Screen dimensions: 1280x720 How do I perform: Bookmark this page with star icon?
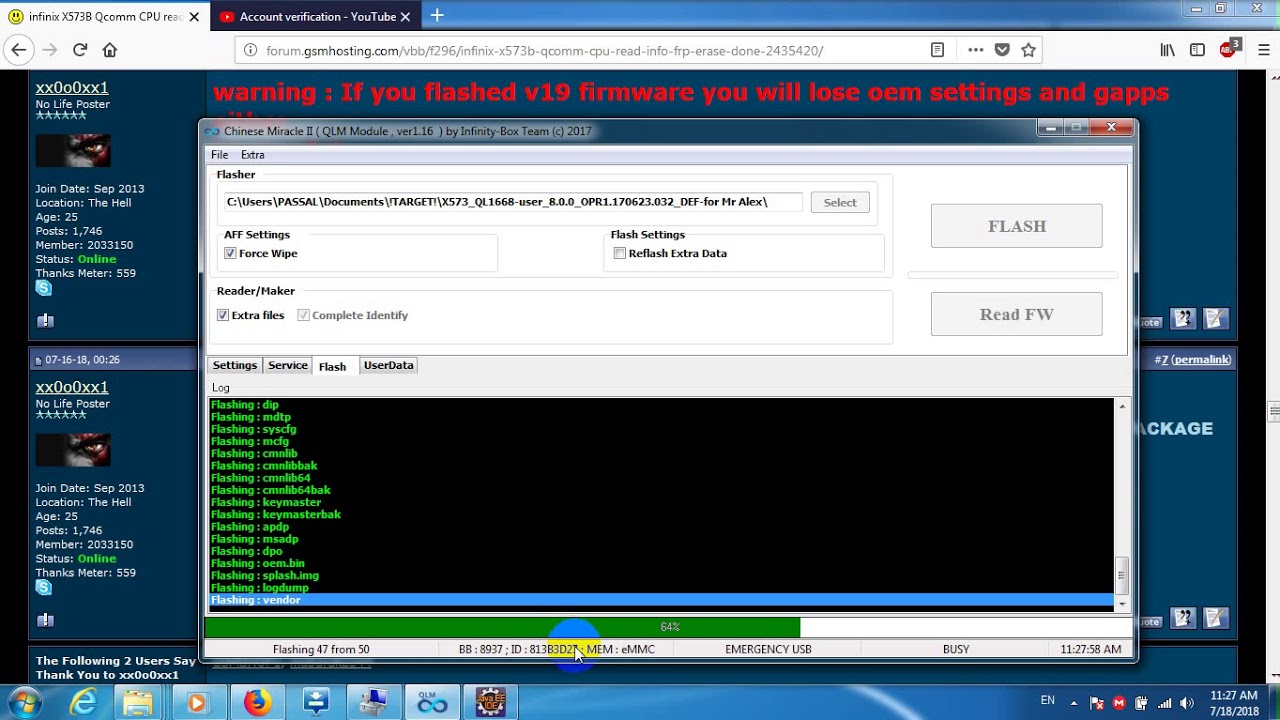point(1028,50)
